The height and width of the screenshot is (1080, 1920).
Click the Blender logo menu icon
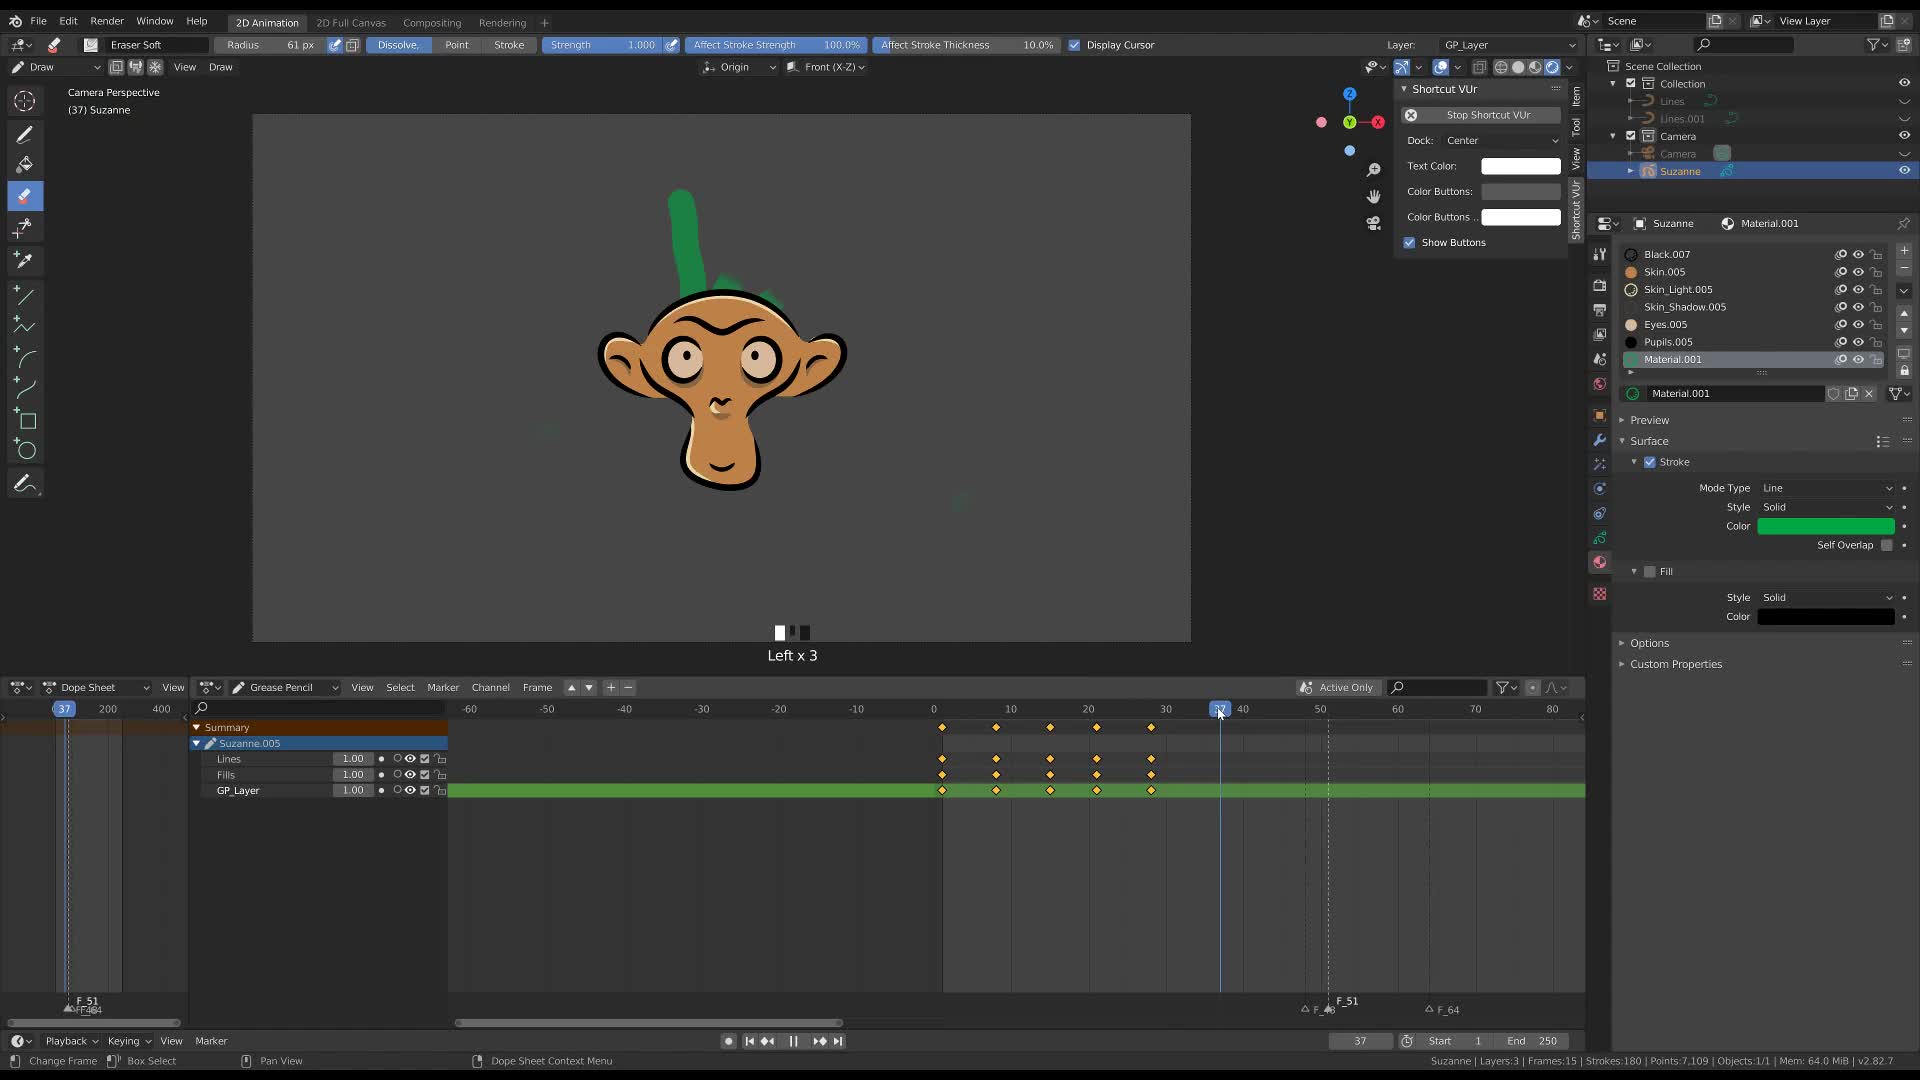click(15, 21)
